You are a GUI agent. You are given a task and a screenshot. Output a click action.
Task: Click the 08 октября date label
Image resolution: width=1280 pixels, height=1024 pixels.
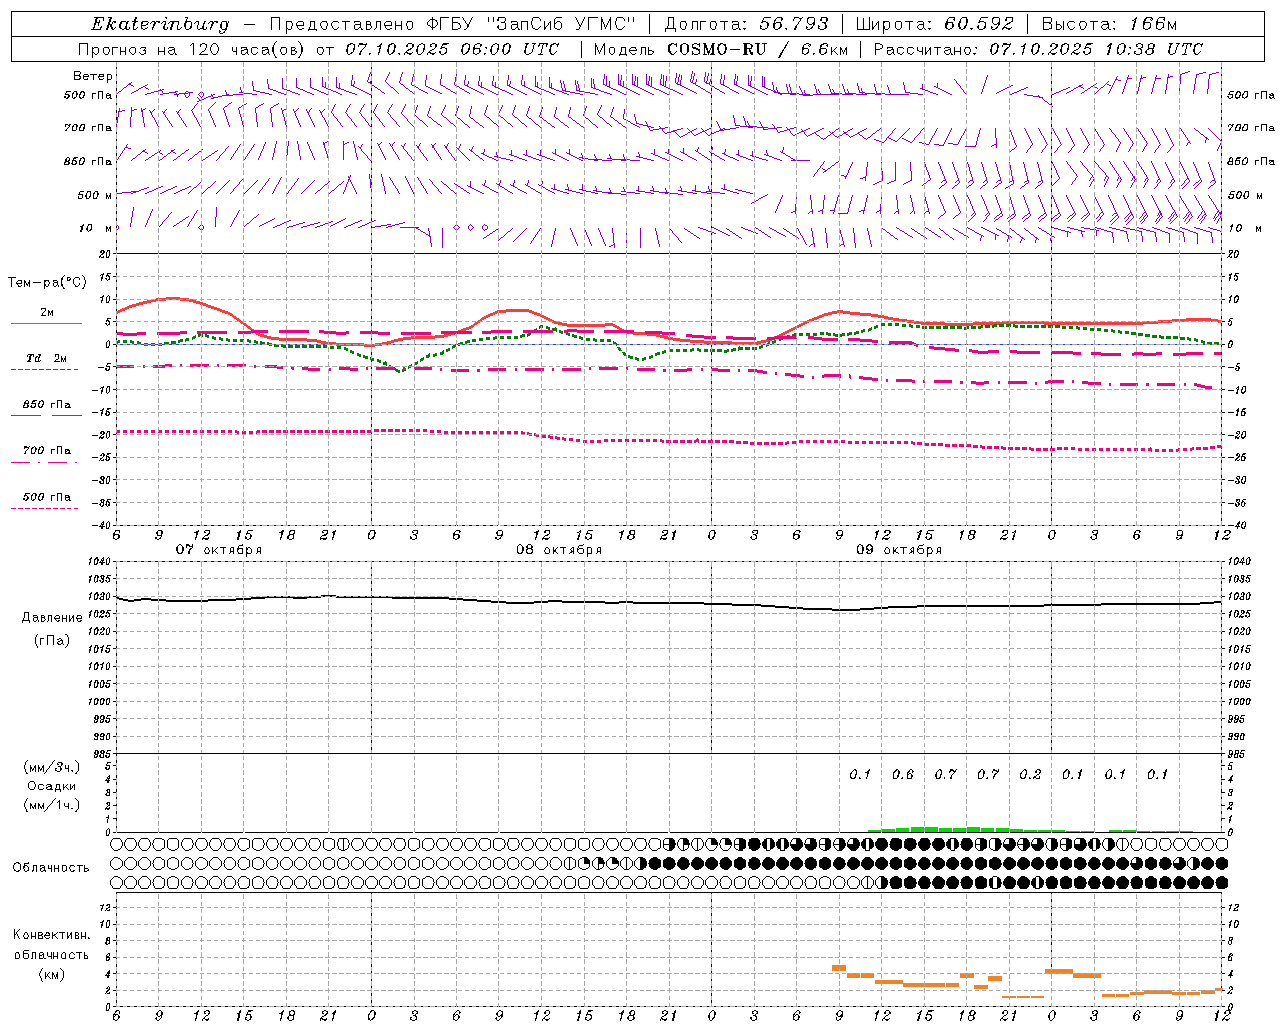point(559,550)
